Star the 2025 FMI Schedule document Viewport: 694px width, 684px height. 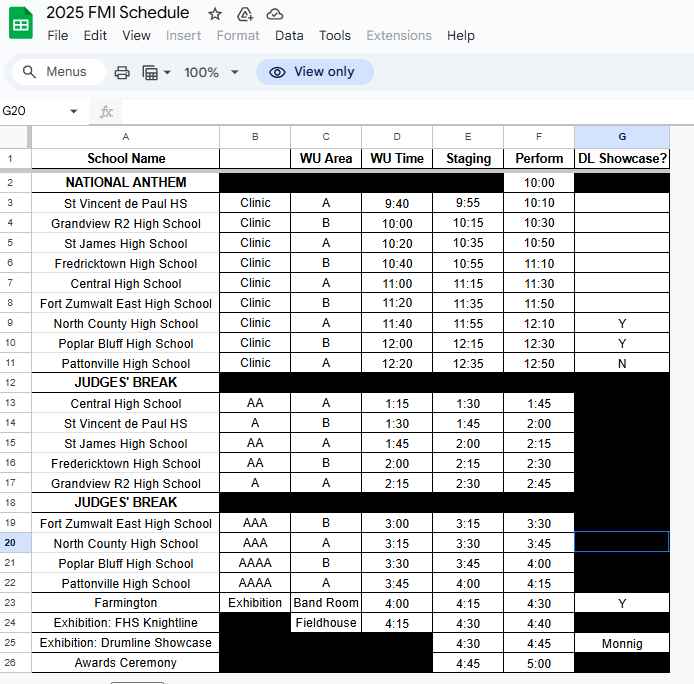215,13
